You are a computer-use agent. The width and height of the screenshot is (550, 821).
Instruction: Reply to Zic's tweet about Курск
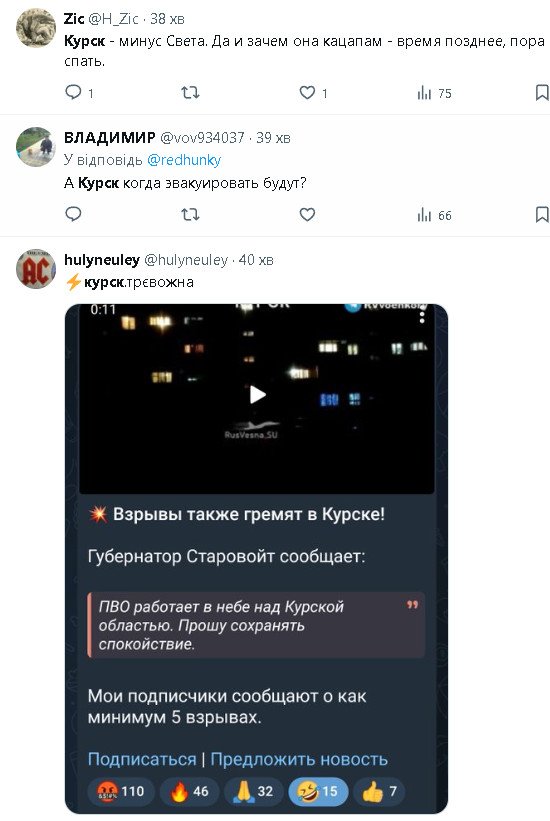[x=79, y=93]
